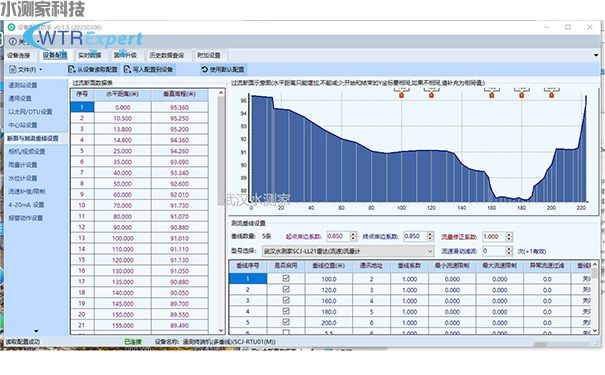Click the circular reset icon beside 使用默认配置
The width and height of the screenshot is (605, 375).
pyautogui.click(x=204, y=69)
